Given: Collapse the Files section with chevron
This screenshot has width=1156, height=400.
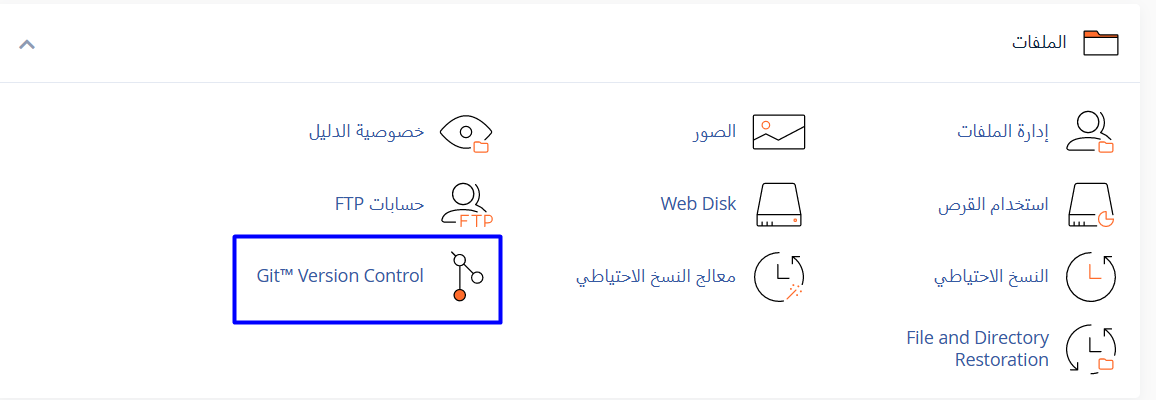Looking at the screenshot, I should point(27,44).
